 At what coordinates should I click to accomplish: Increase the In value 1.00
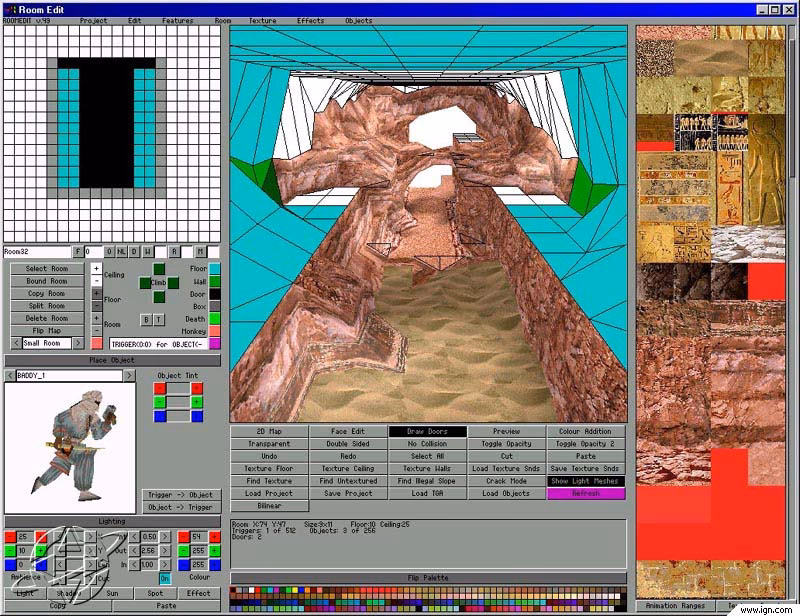(165, 564)
